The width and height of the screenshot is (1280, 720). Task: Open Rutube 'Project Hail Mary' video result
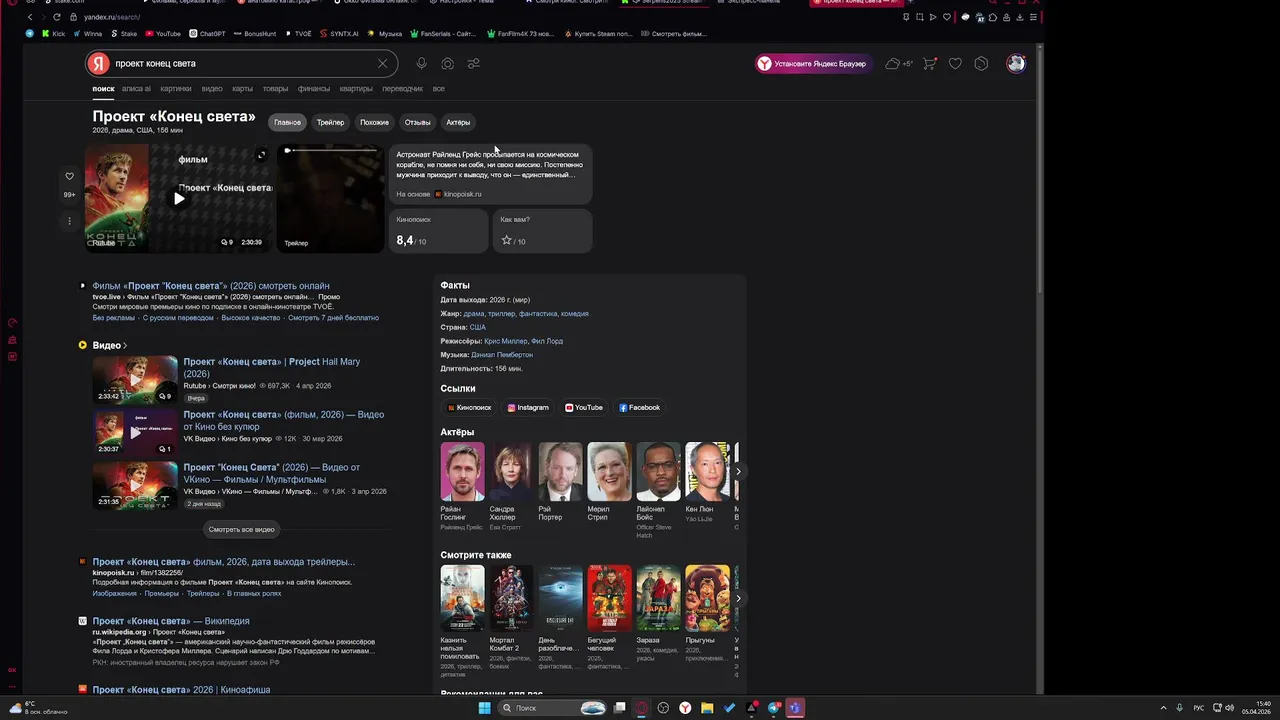pos(272,367)
